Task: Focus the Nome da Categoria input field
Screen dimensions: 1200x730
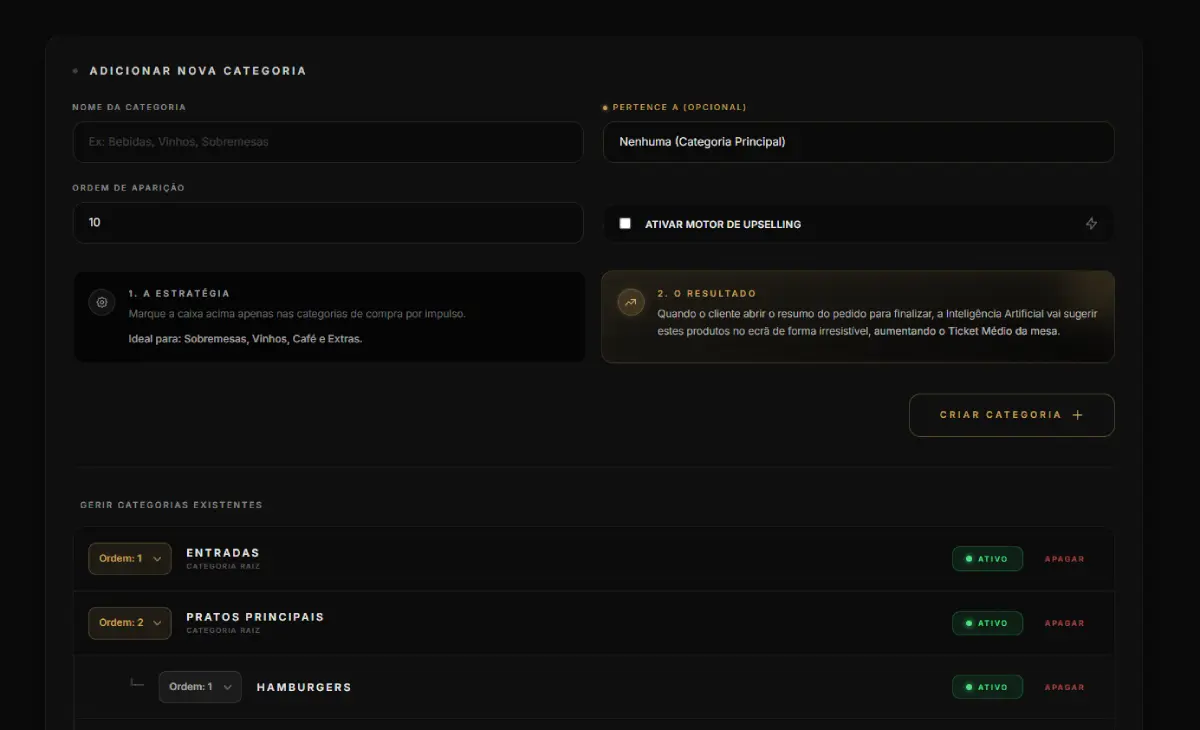Action: pyautogui.click(x=328, y=142)
